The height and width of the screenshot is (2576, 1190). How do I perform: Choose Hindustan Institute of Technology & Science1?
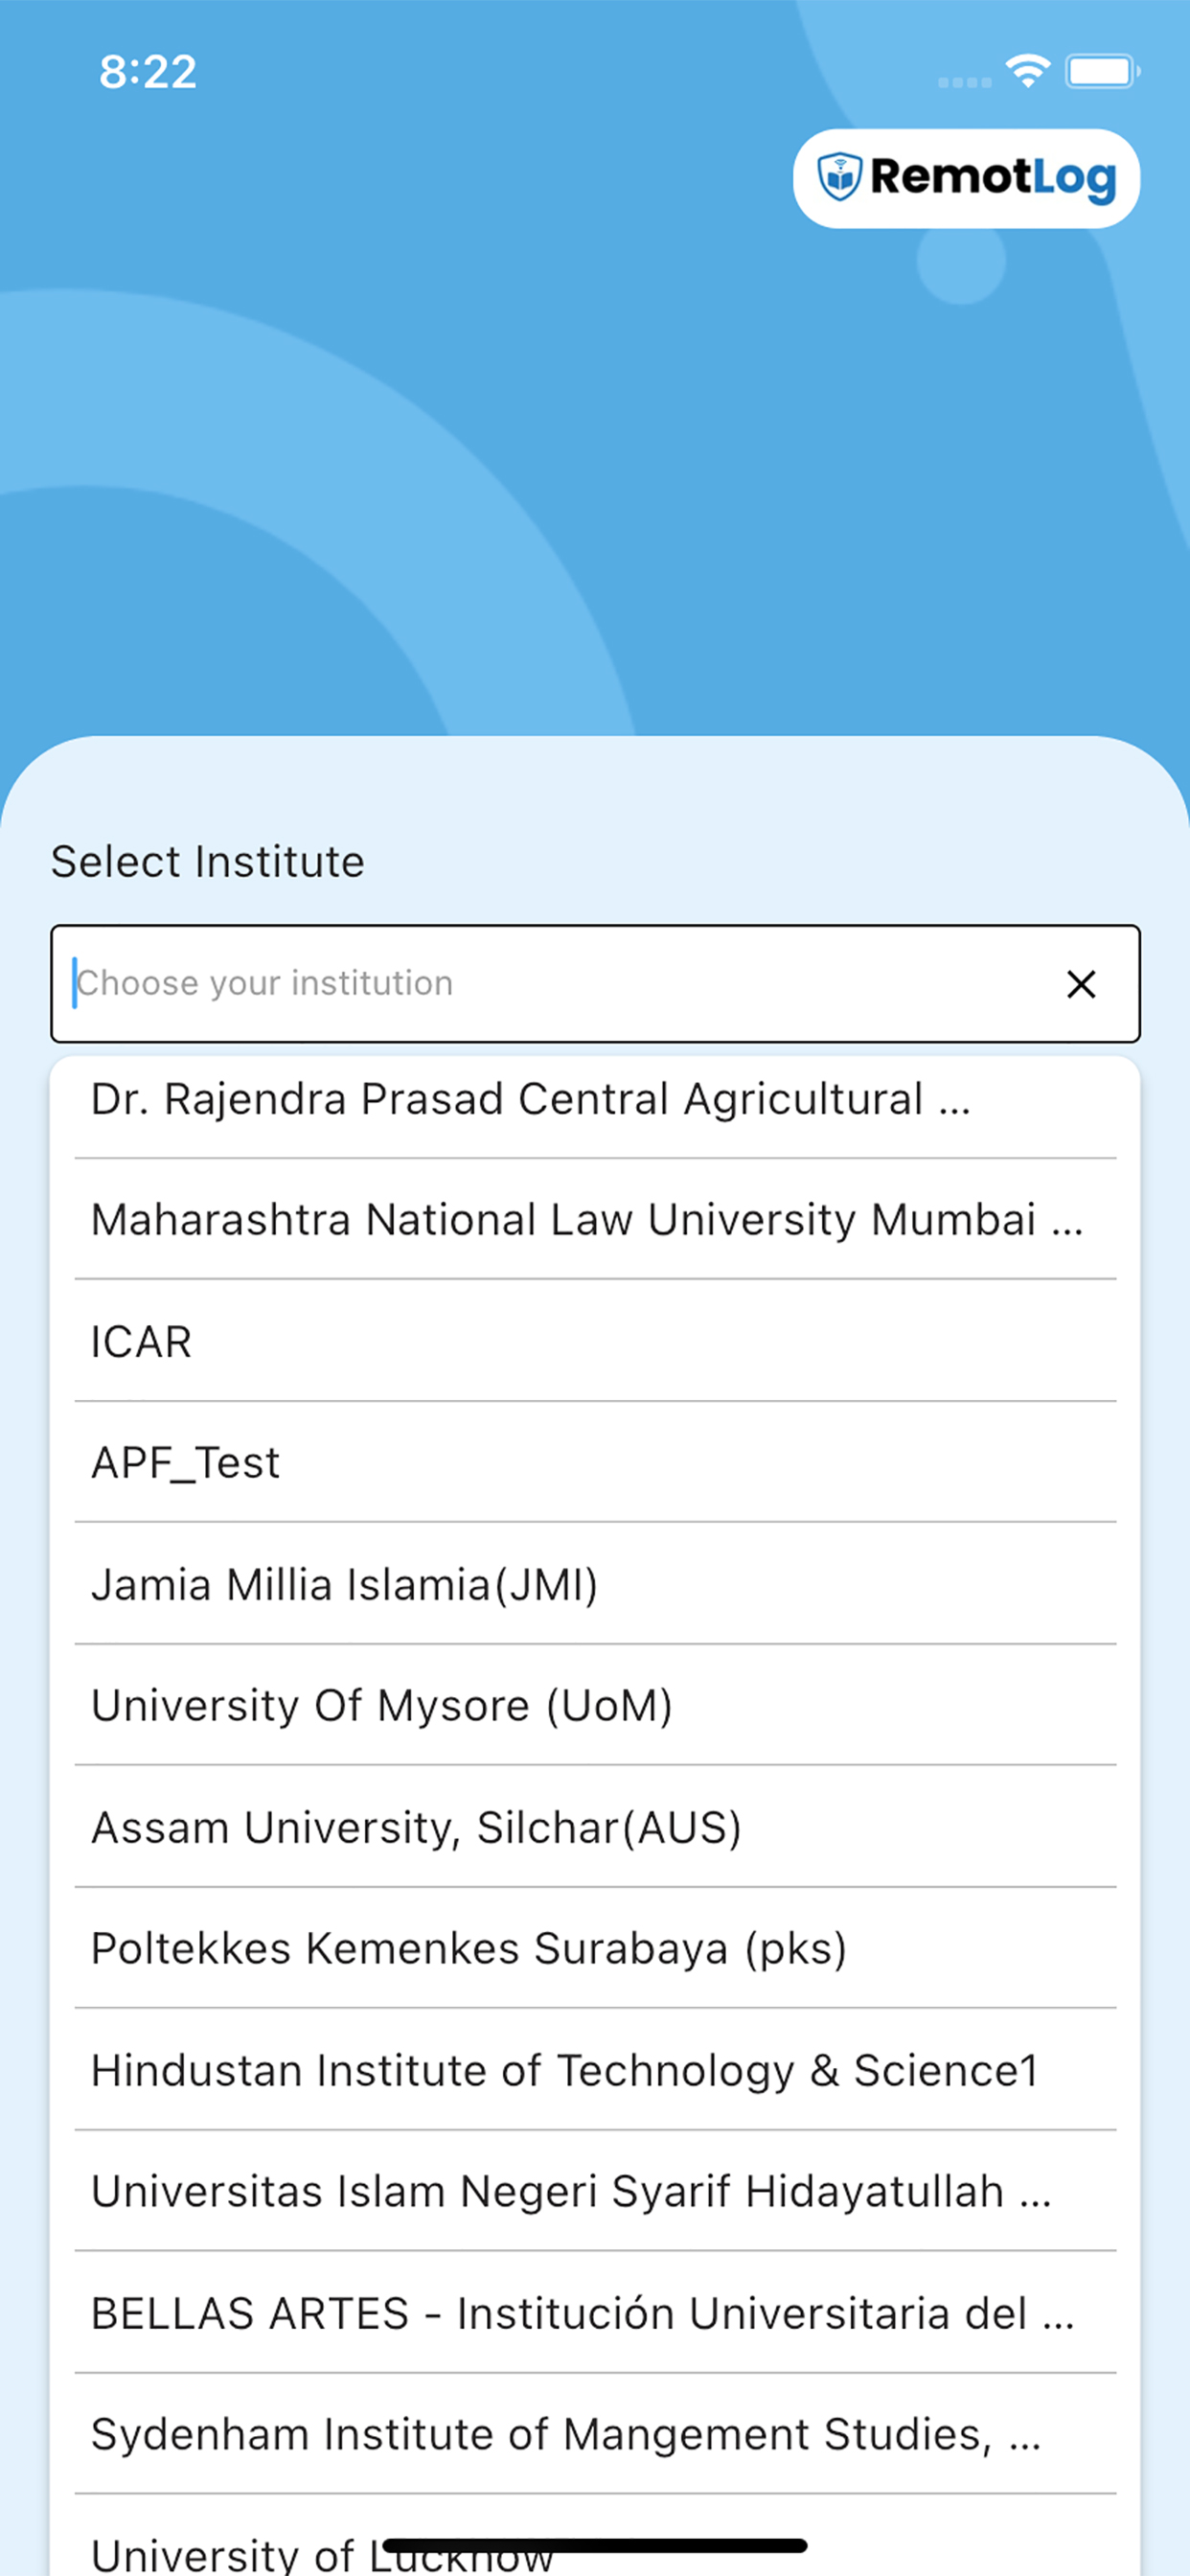coord(595,2070)
